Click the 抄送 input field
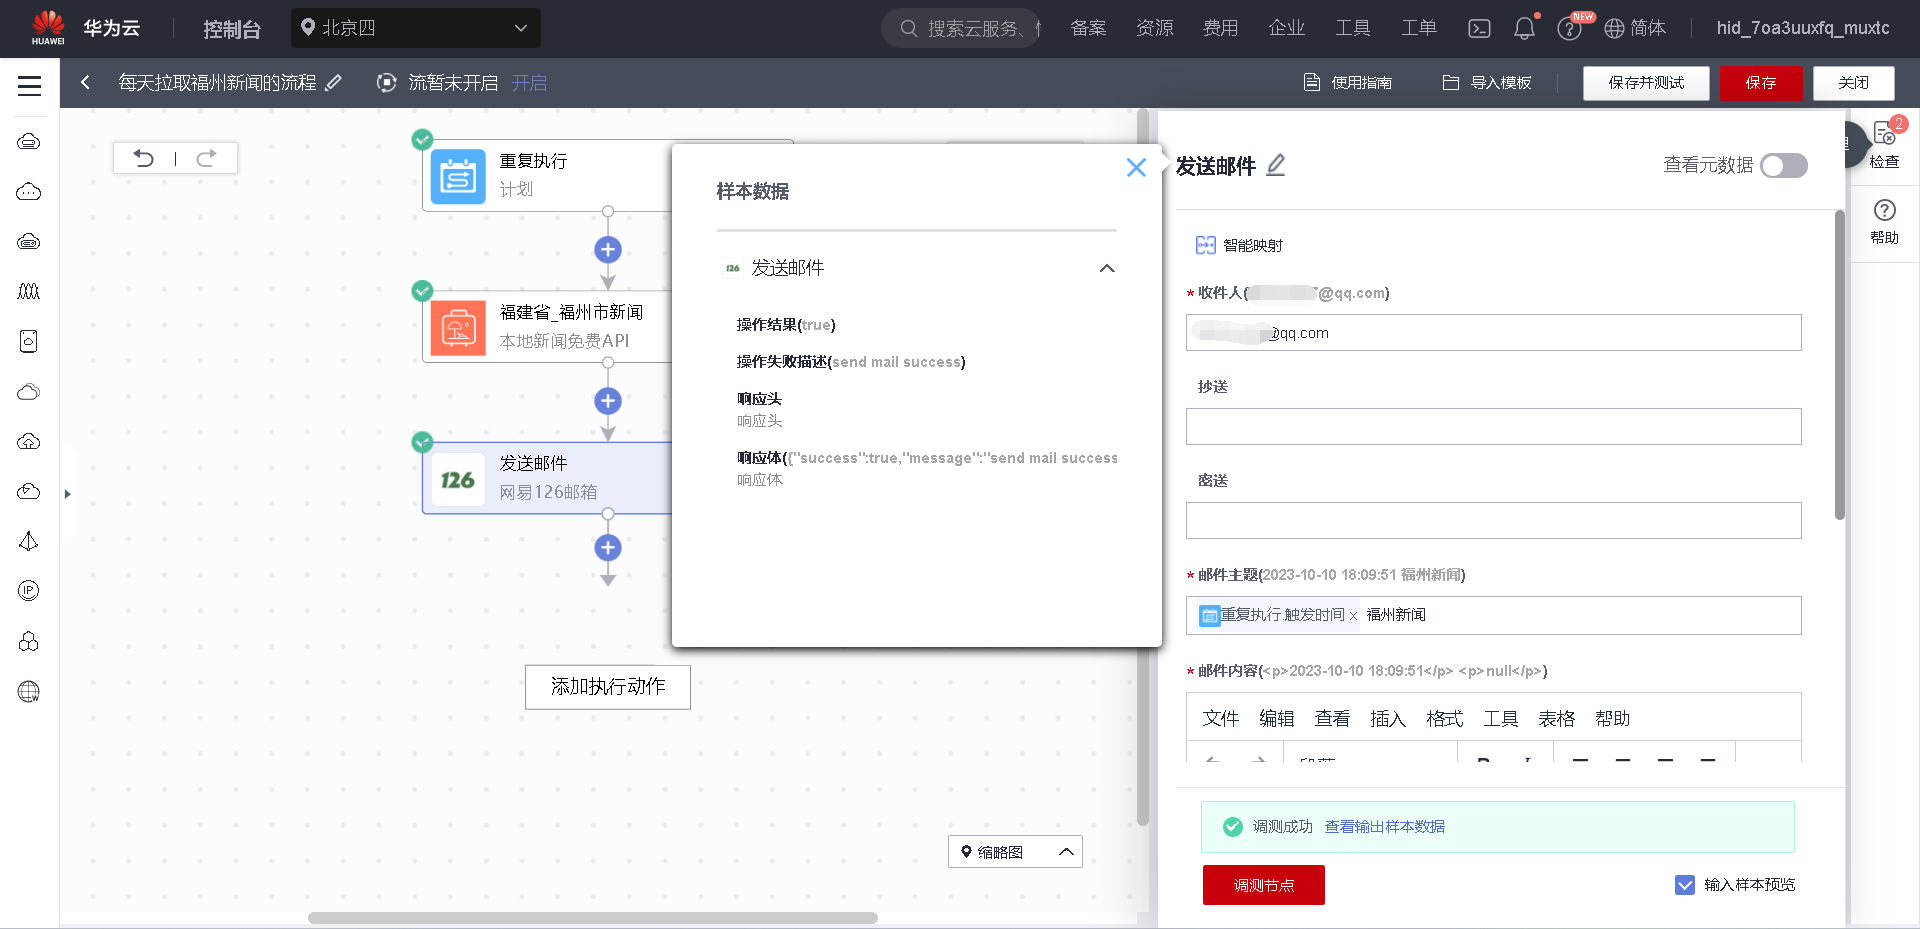The width and height of the screenshot is (1920, 929). click(1493, 427)
